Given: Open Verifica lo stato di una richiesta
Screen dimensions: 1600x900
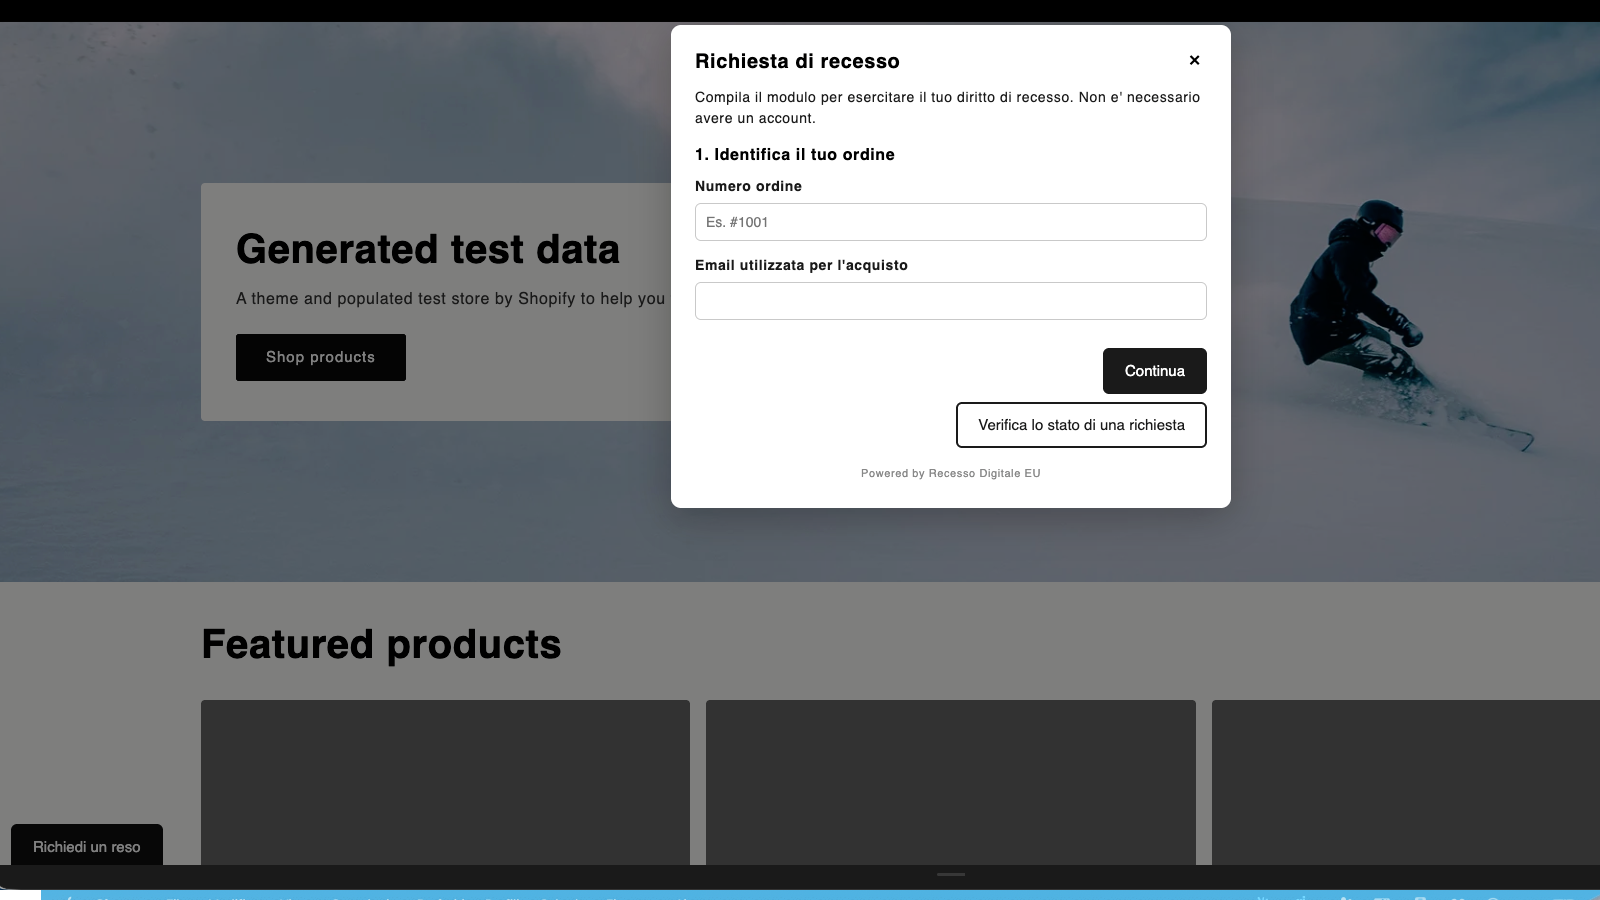Looking at the screenshot, I should (x=1081, y=425).
